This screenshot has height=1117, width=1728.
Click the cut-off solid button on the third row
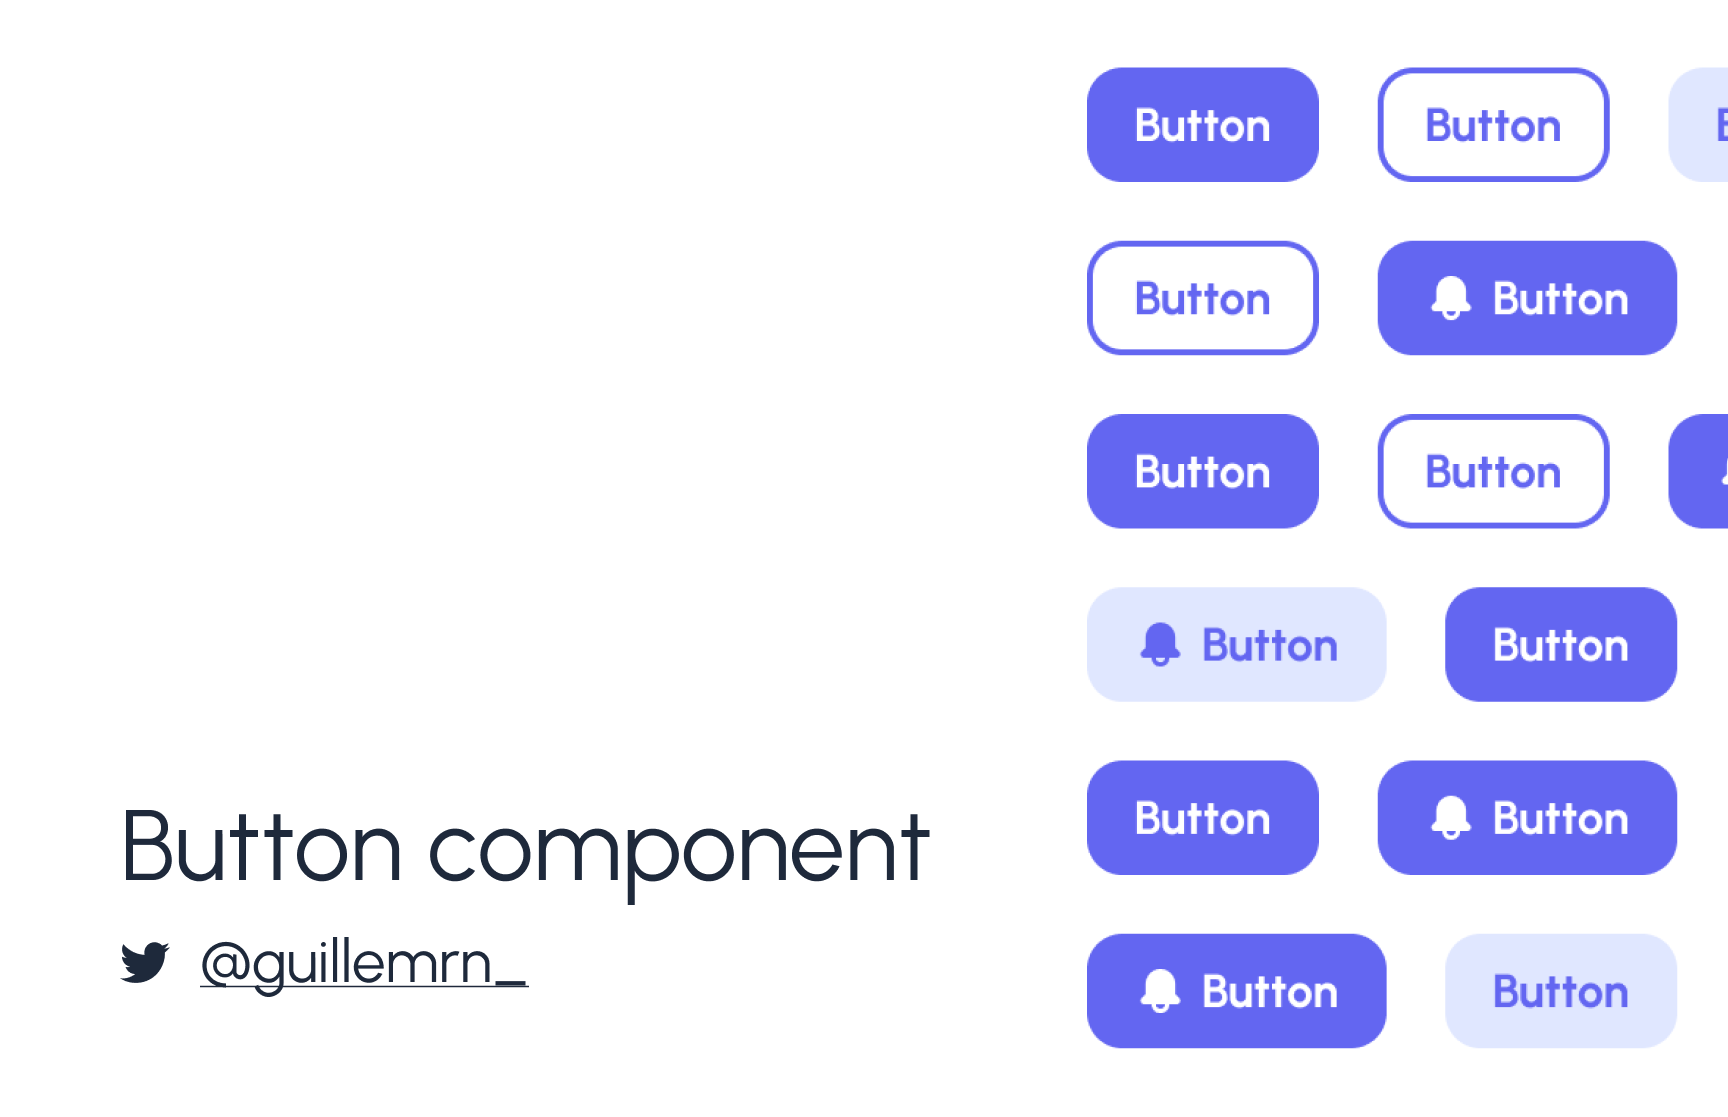(1699, 471)
